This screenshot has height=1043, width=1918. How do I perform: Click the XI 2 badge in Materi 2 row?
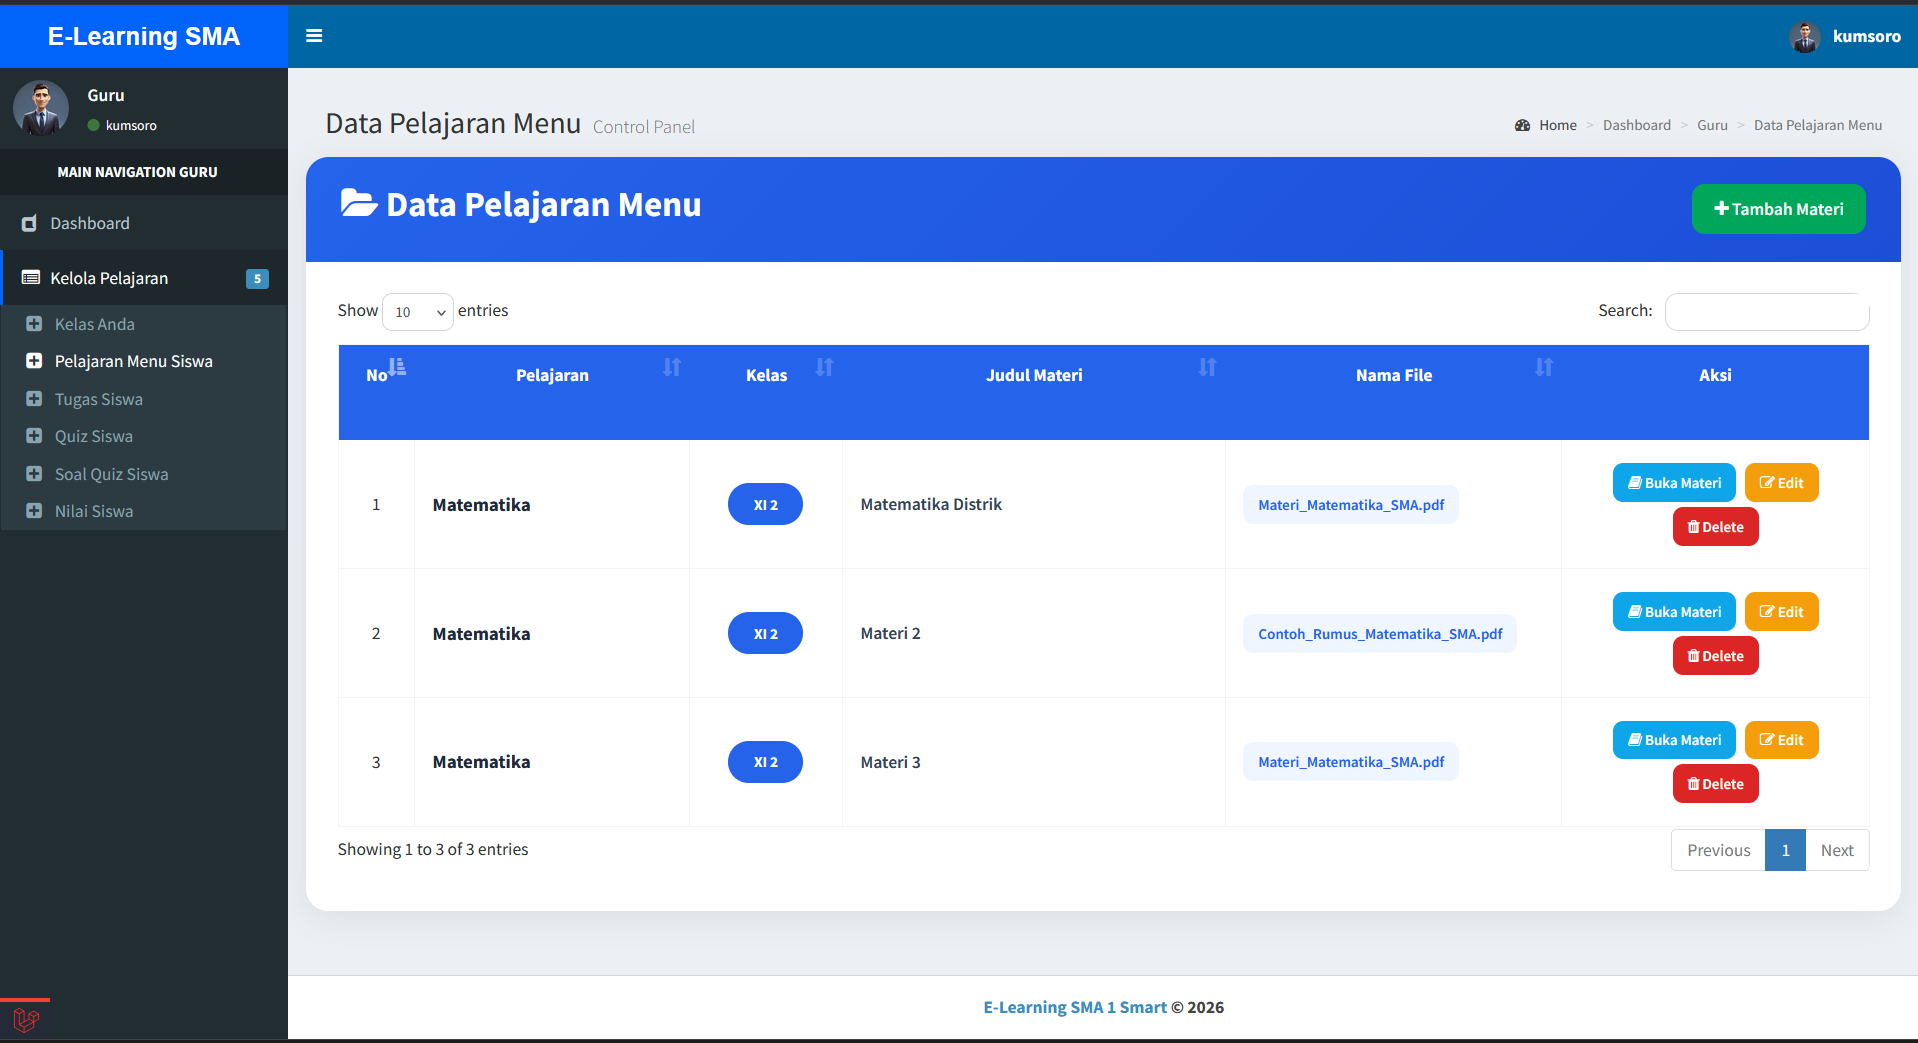[x=765, y=633]
